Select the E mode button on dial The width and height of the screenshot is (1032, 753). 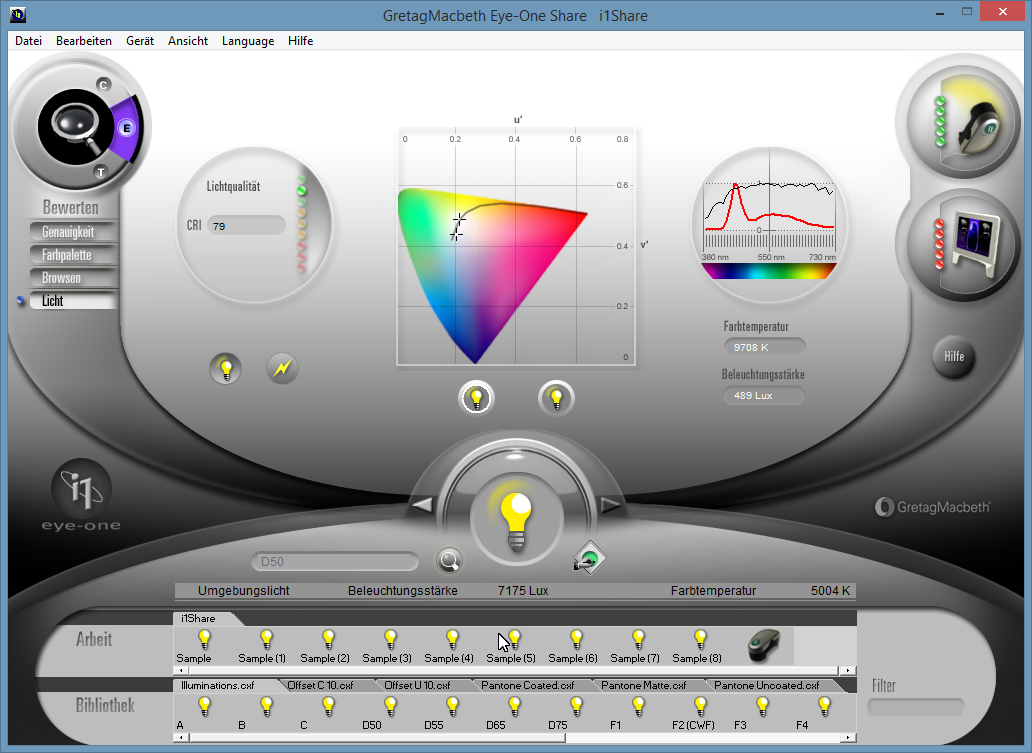point(126,128)
